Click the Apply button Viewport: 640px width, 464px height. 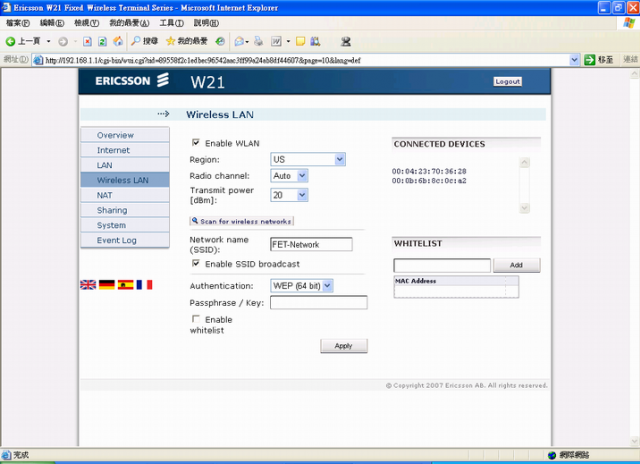344,346
